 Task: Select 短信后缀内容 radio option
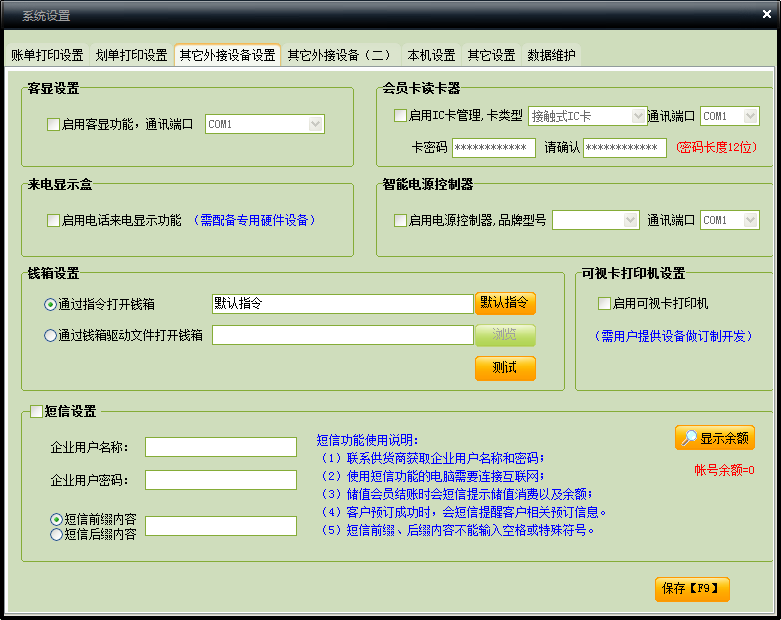(x=56, y=535)
